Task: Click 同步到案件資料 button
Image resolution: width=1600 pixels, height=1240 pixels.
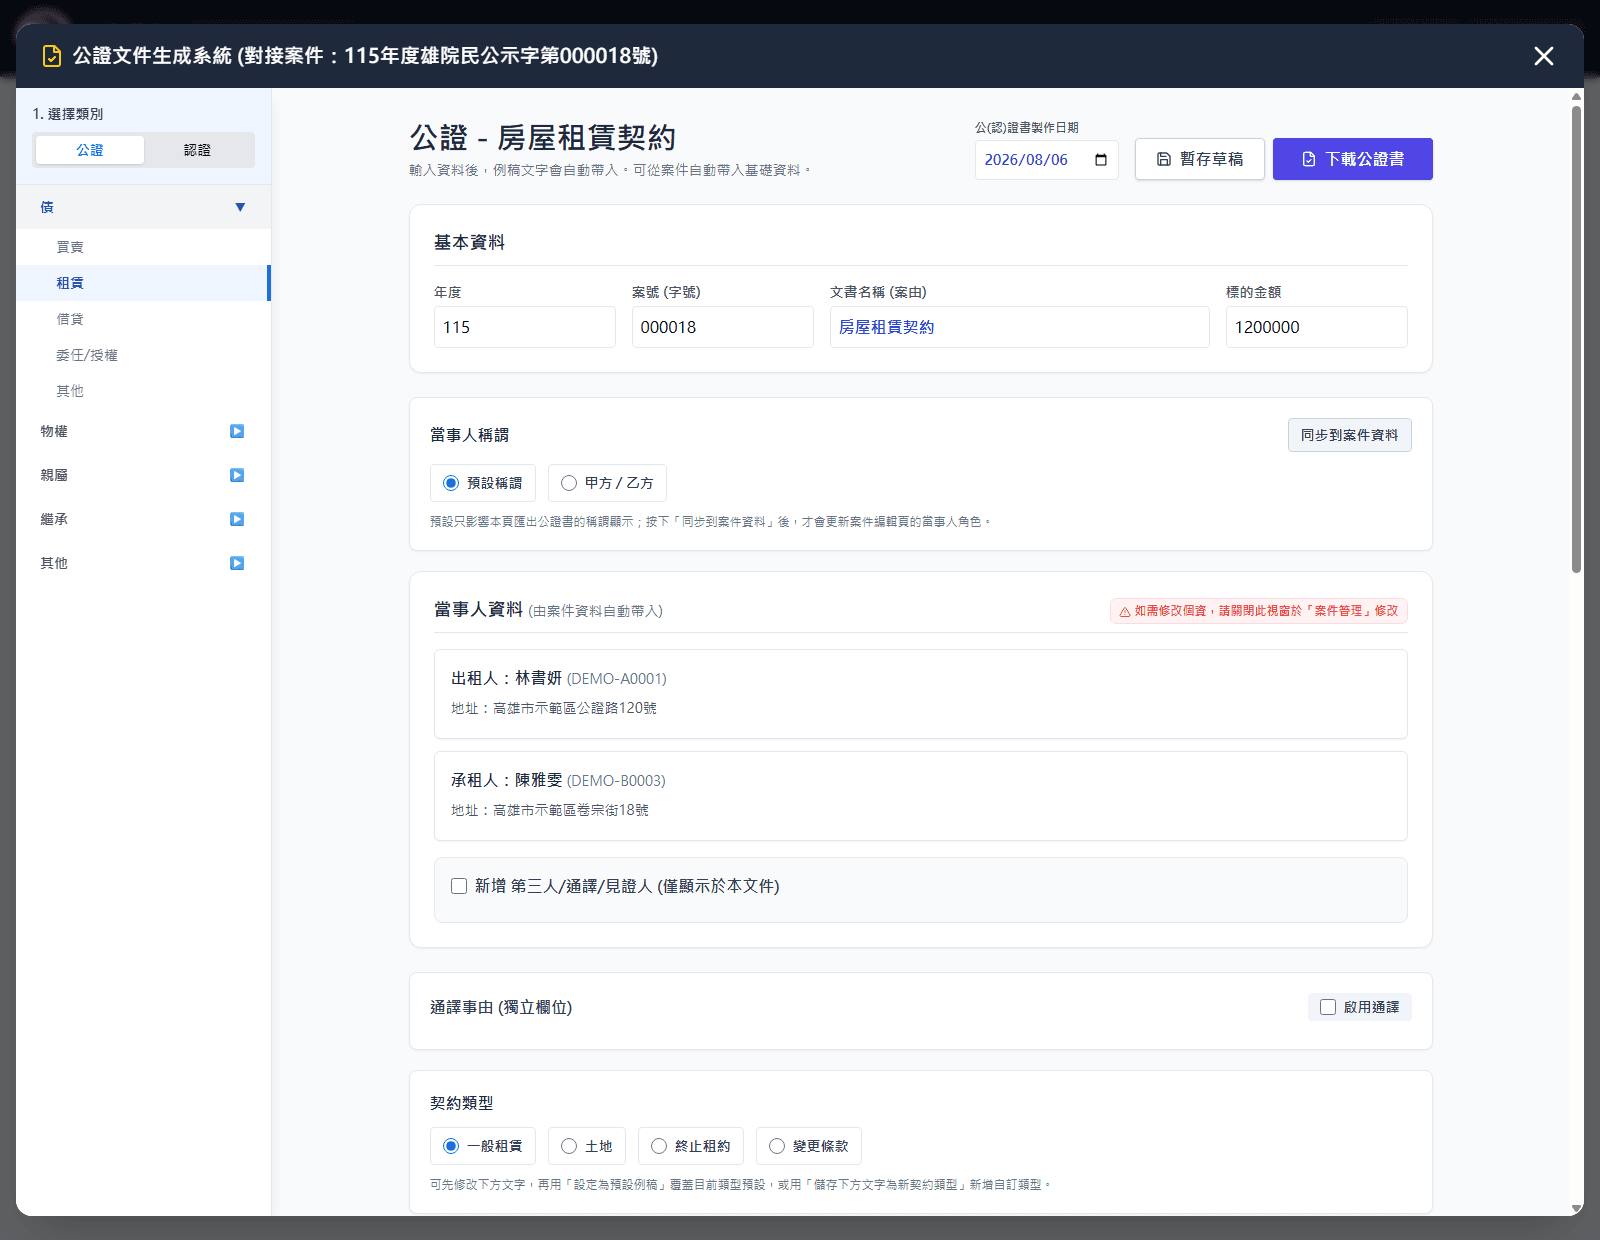Action: pos(1350,435)
